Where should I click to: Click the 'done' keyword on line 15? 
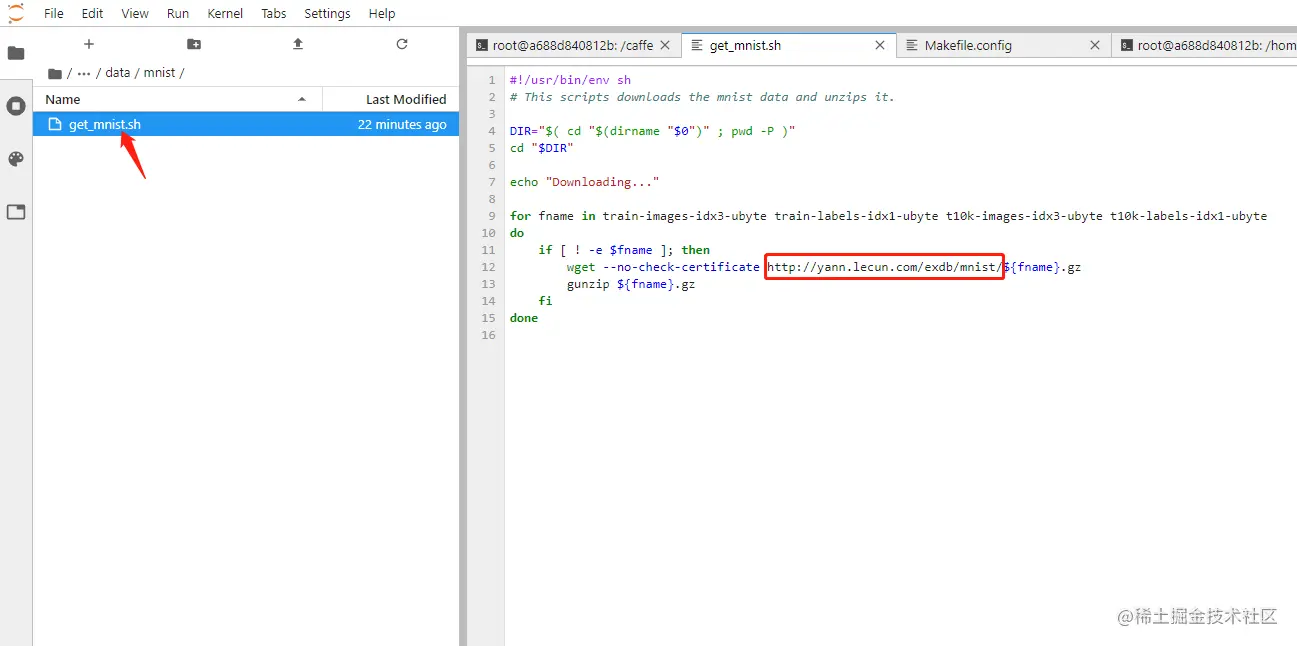[x=524, y=318]
